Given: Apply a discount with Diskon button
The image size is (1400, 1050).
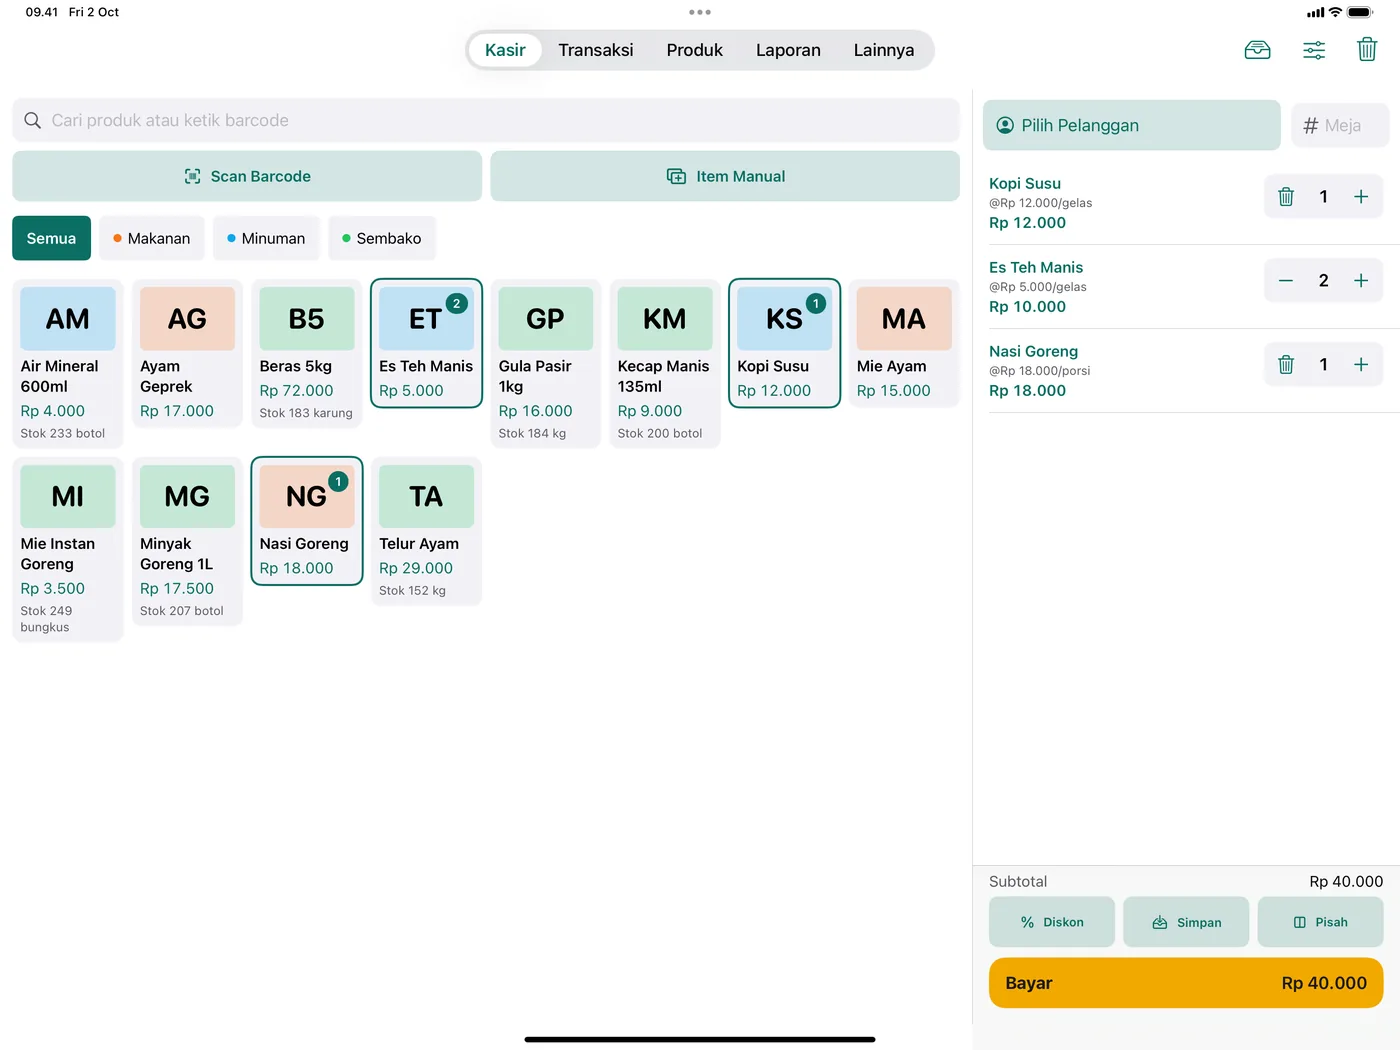Looking at the screenshot, I should click(1052, 922).
